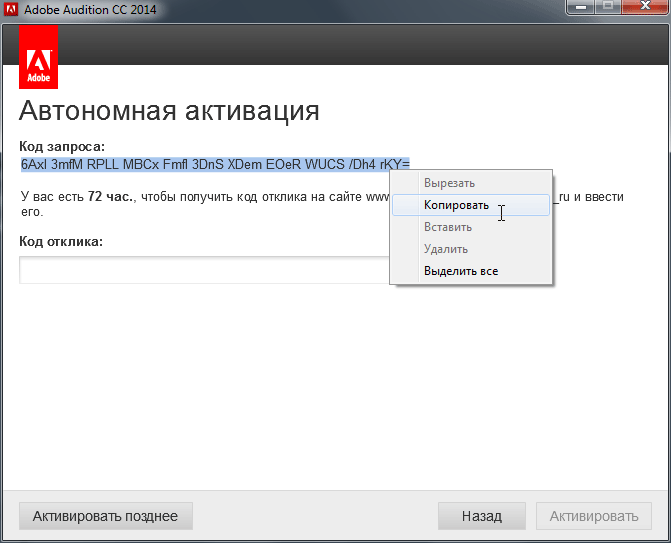Click the red Adobe logo
The height and width of the screenshot is (543, 671).
point(39,57)
